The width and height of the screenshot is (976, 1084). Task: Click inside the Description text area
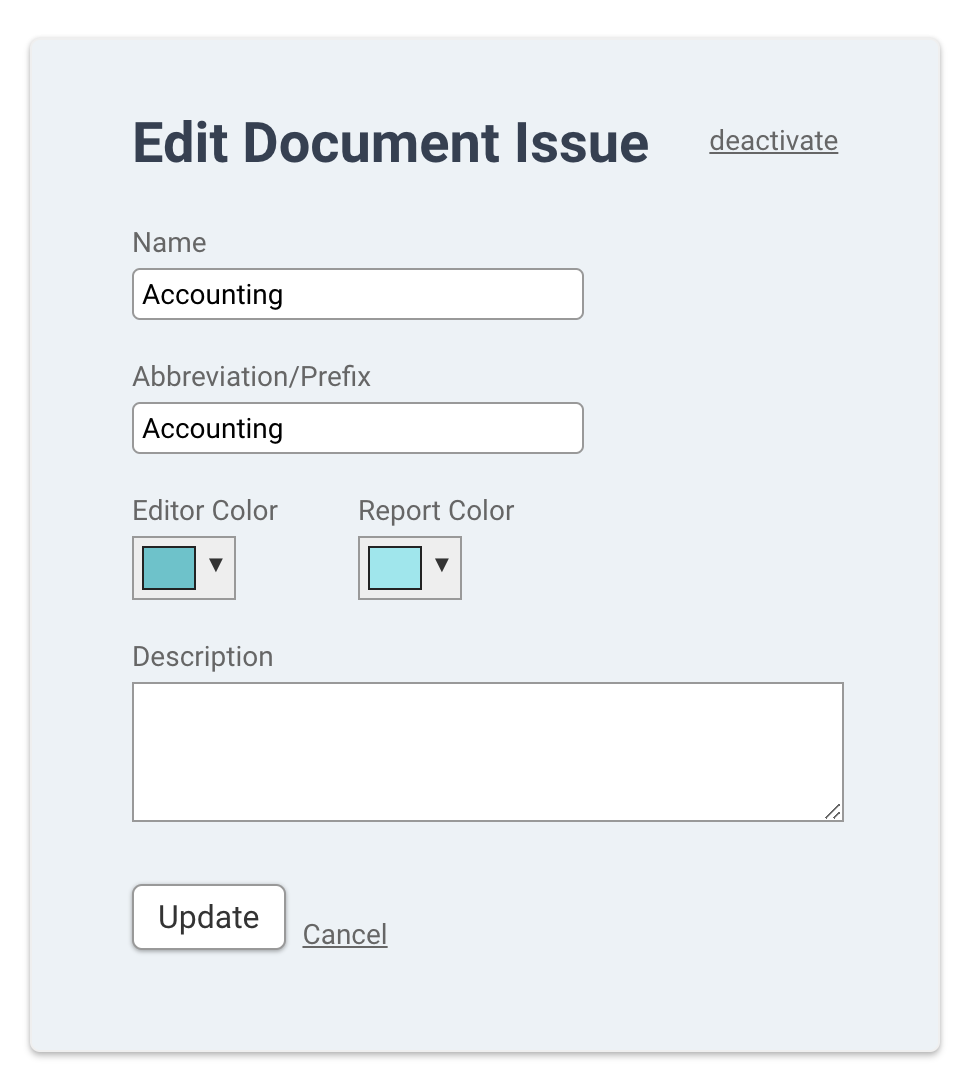click(x=488, y=751)
